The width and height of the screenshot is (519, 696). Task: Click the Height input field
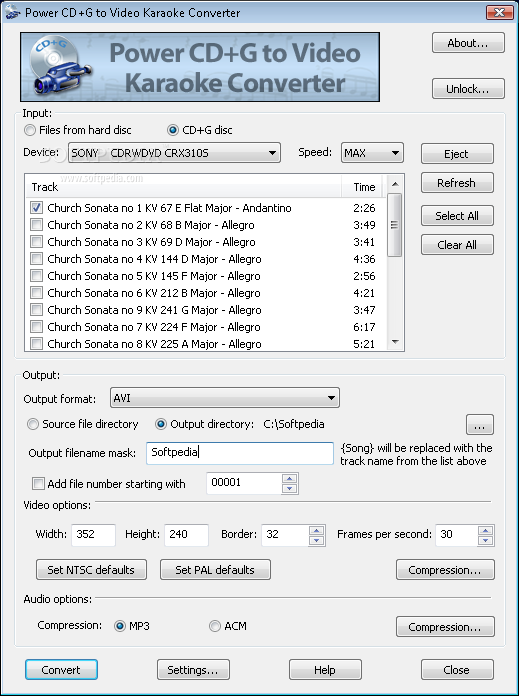point(186,534)
